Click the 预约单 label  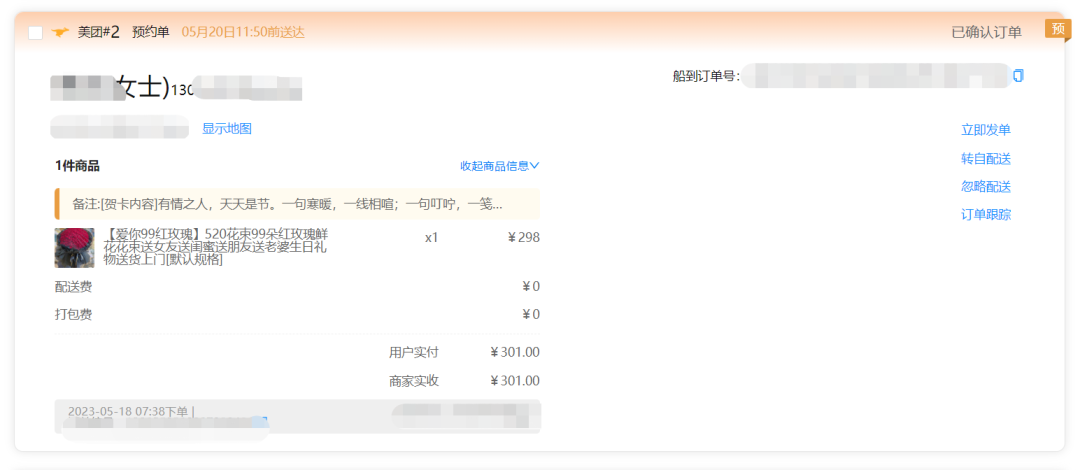[151, 32]
